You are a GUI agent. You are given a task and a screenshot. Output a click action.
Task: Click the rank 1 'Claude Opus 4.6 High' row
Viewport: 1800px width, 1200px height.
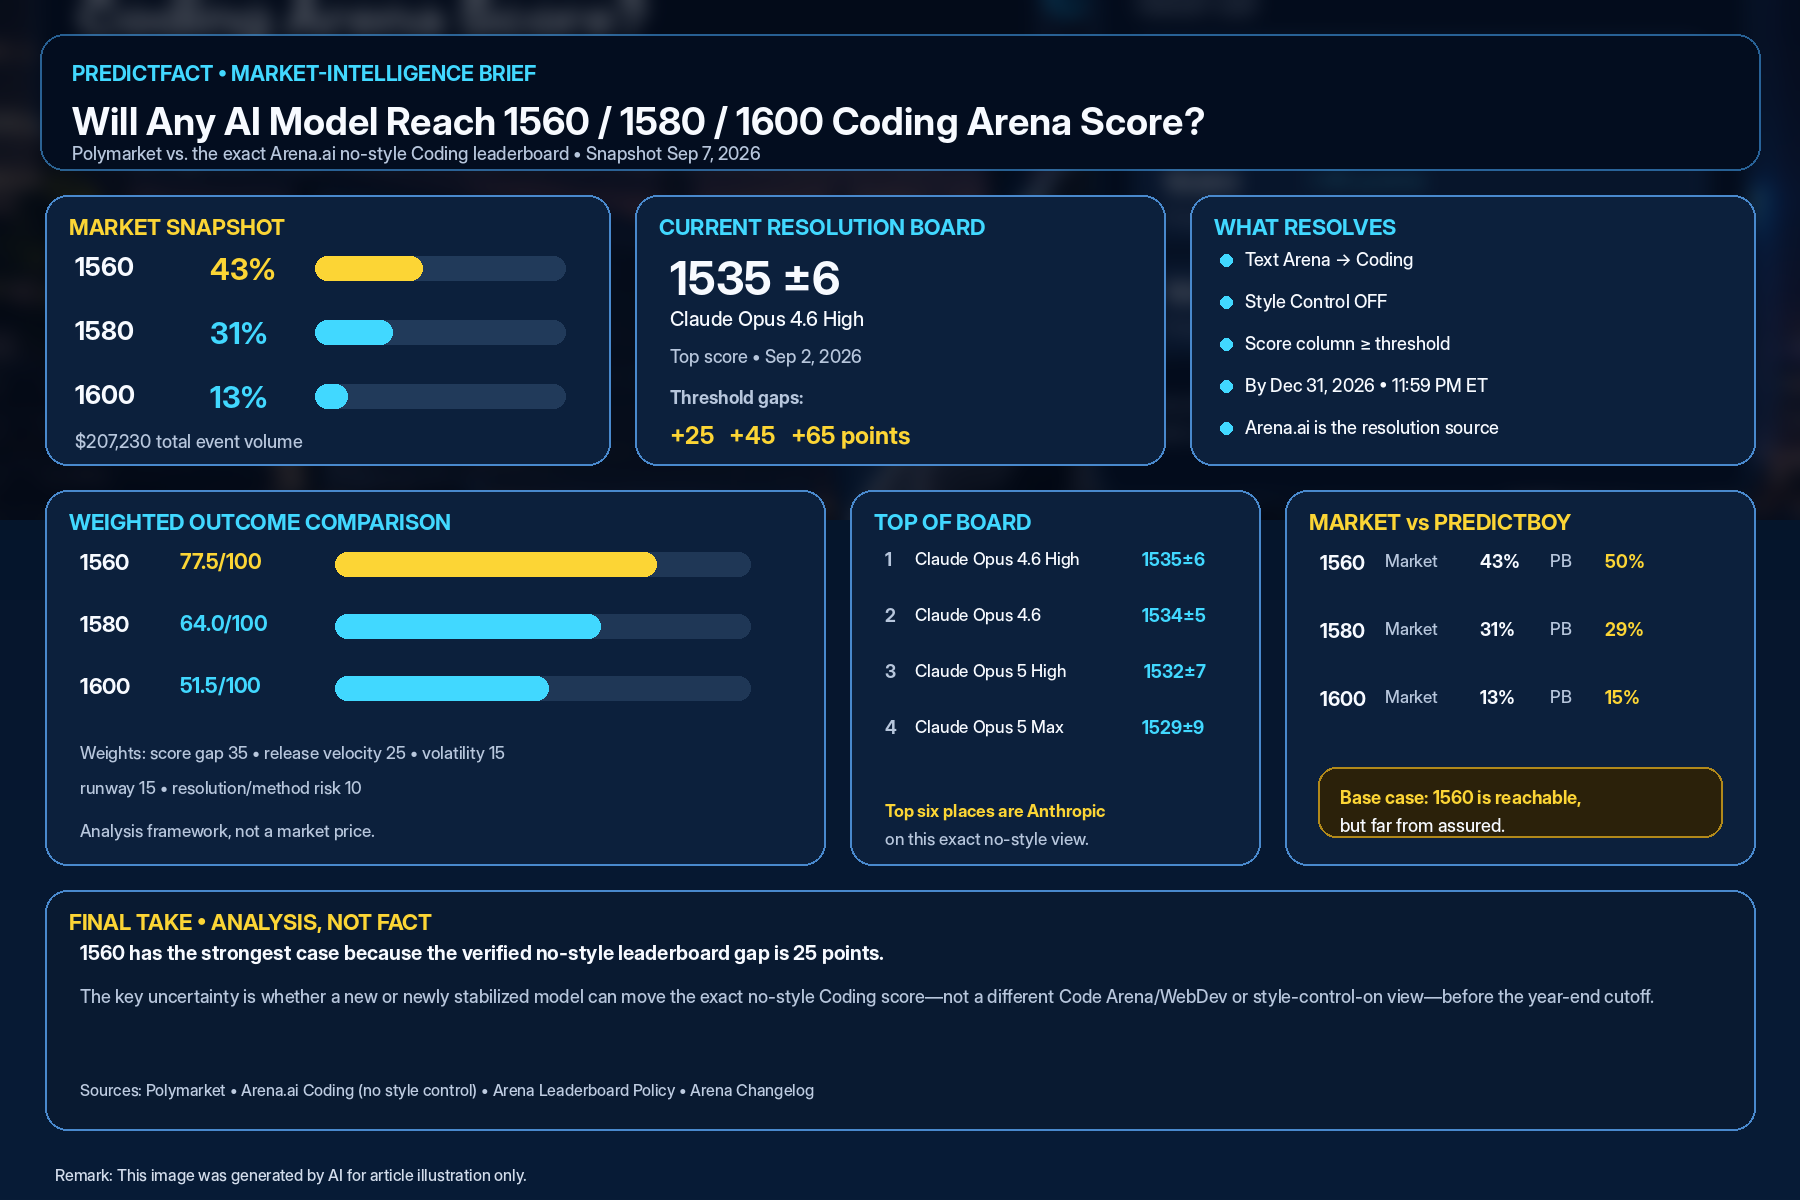(x=1045, y=560)
